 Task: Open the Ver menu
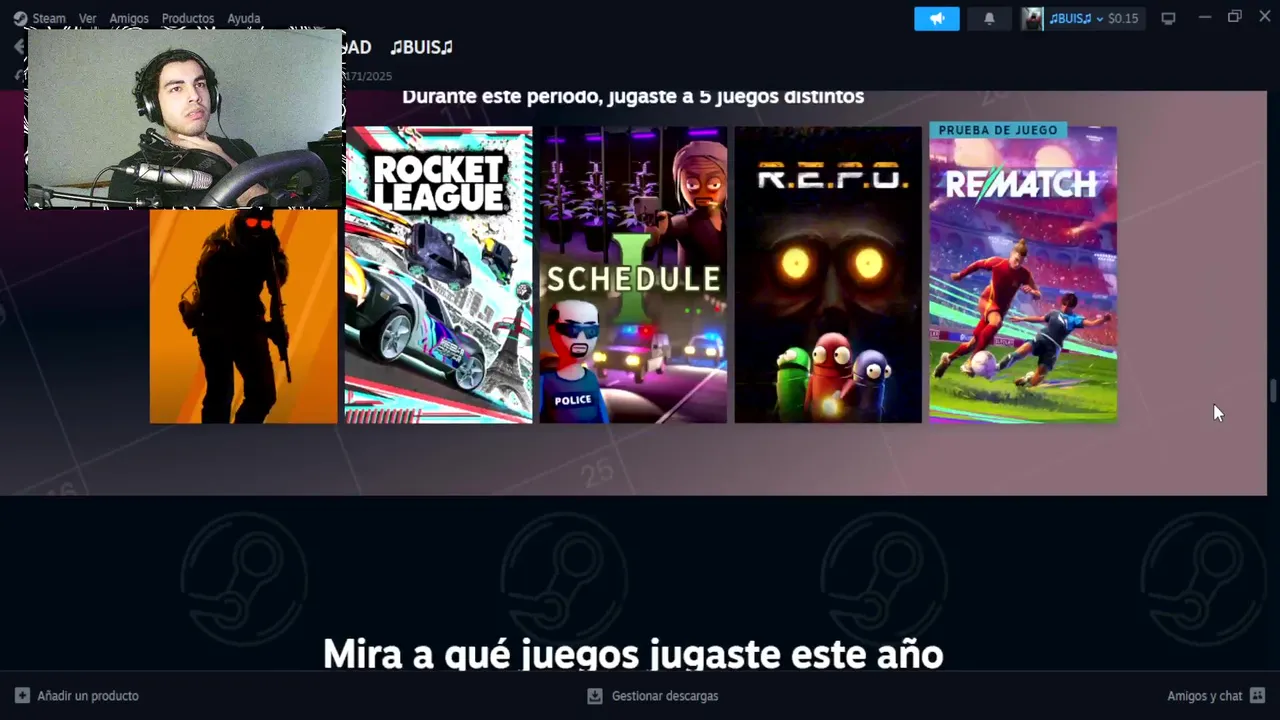tap(88, 18)
